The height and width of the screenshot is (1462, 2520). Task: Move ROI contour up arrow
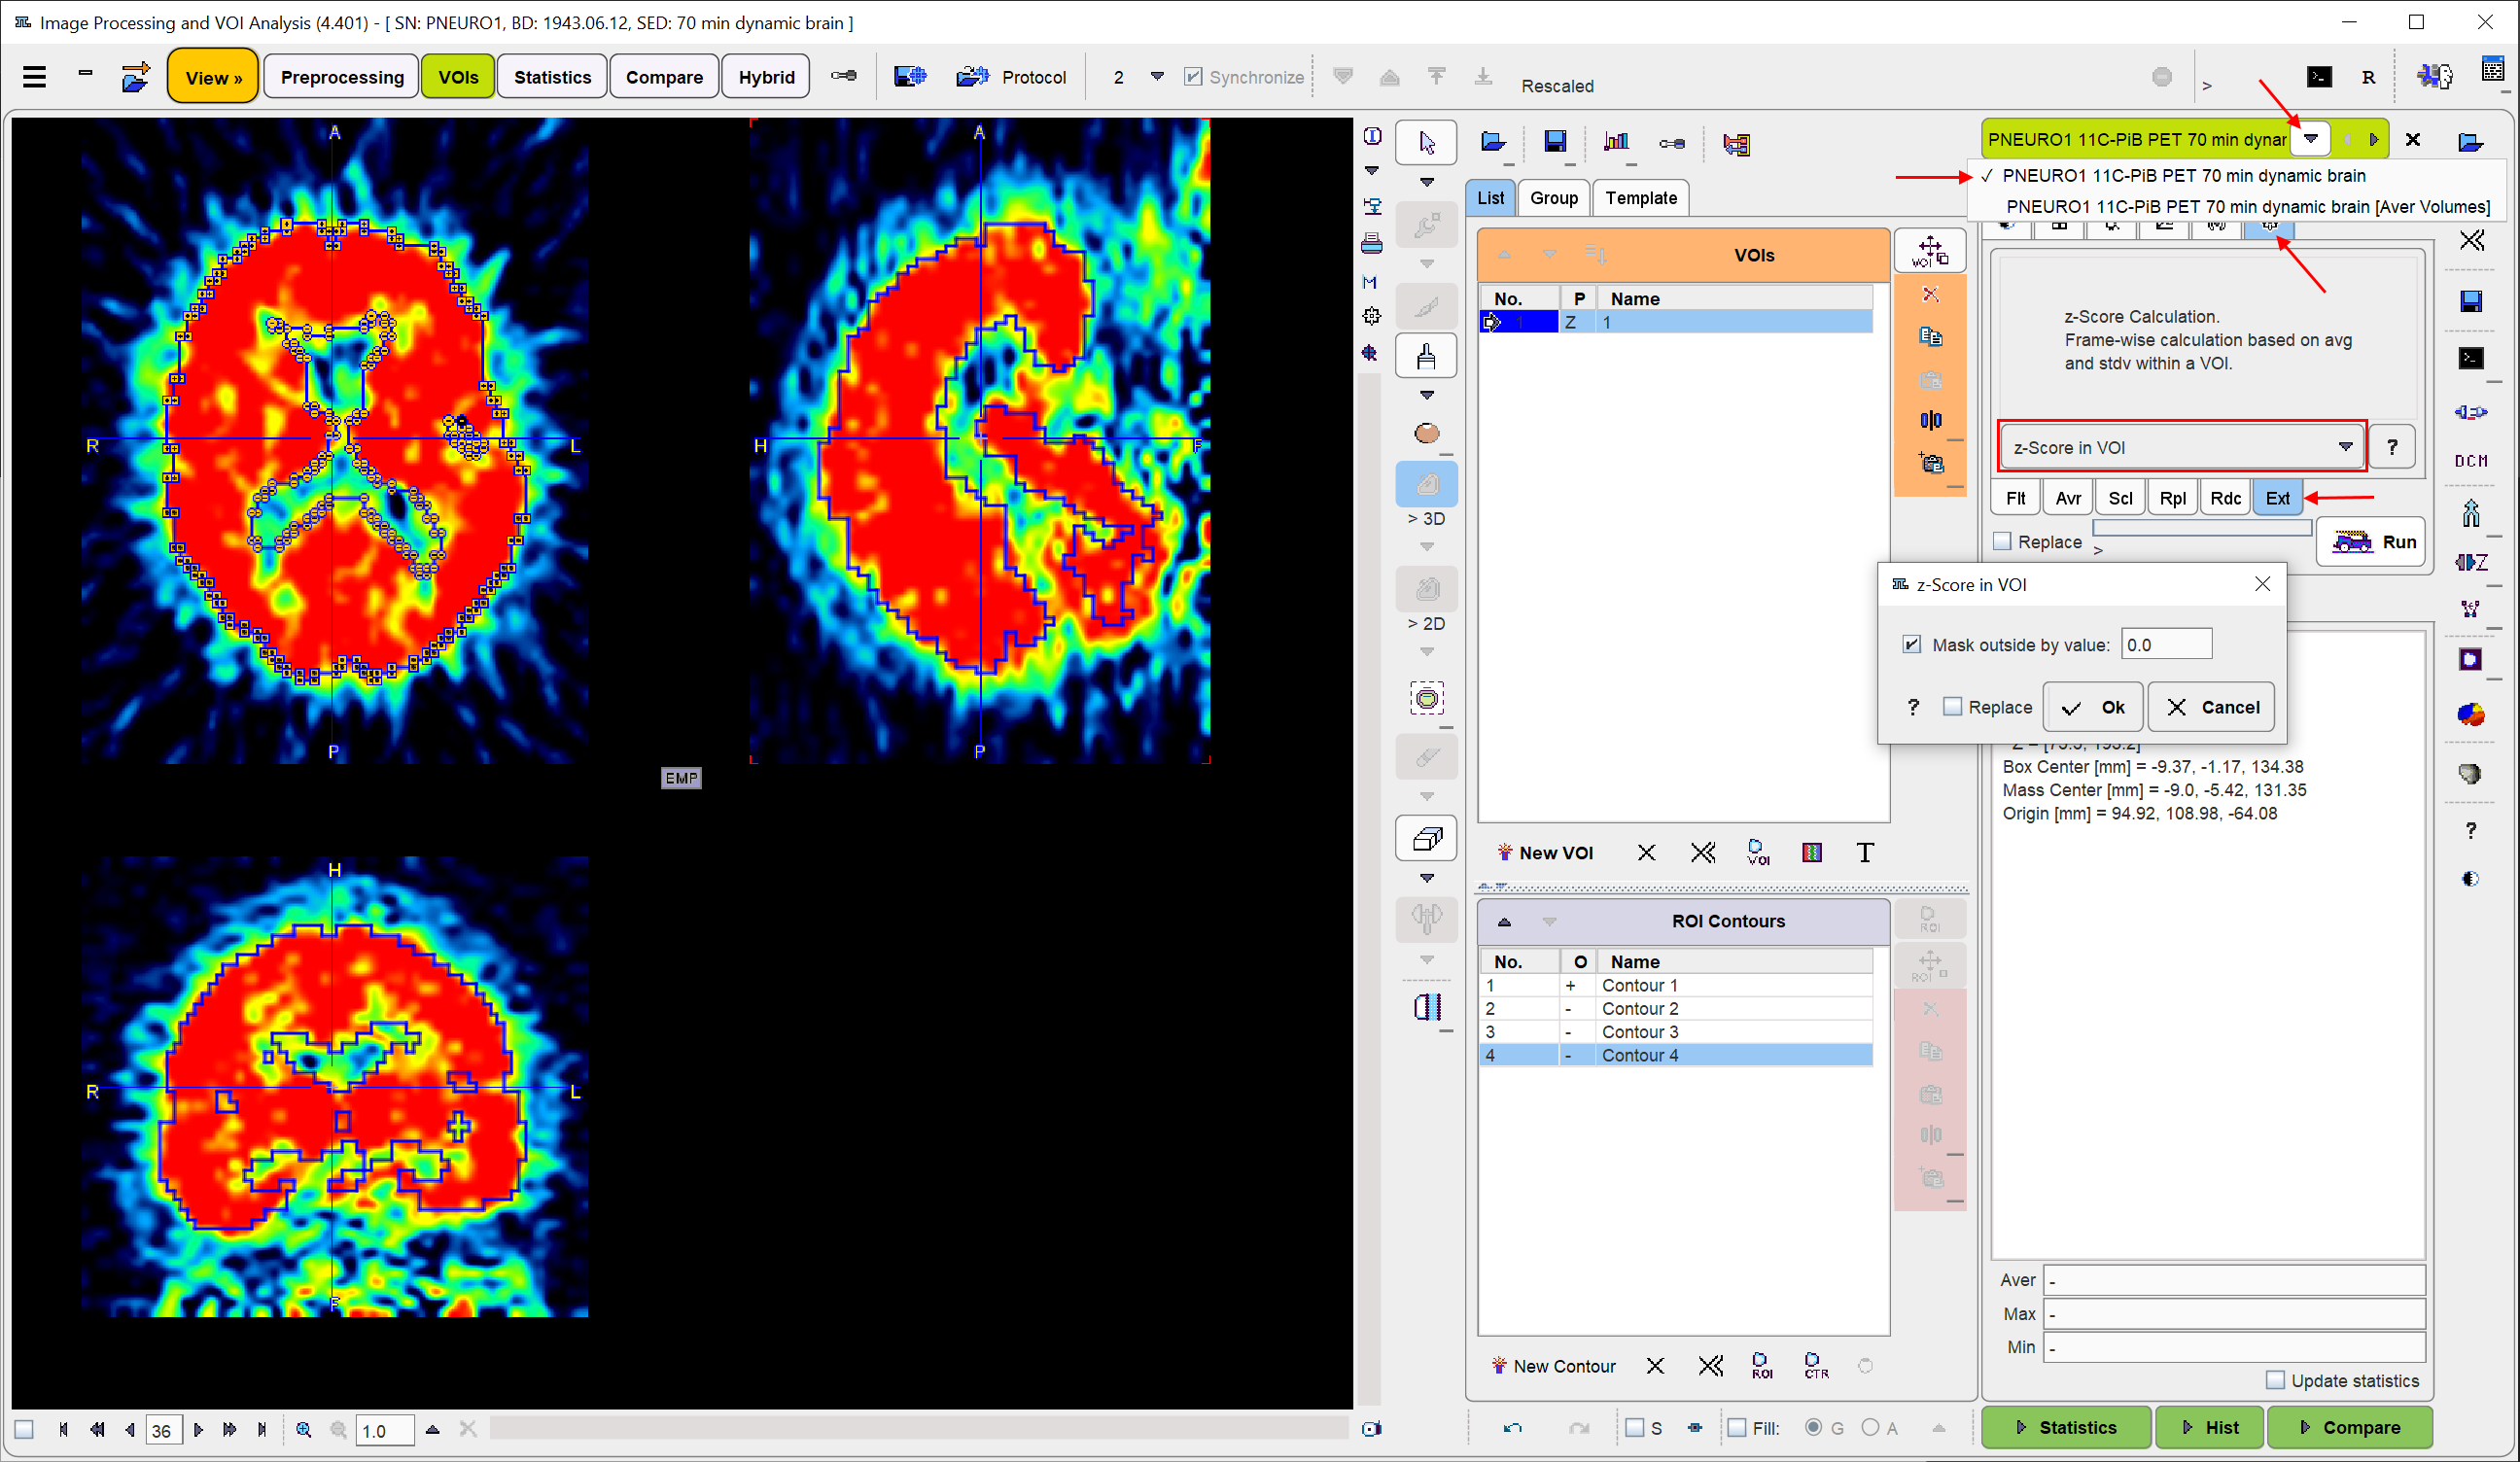coord(1504,922)
